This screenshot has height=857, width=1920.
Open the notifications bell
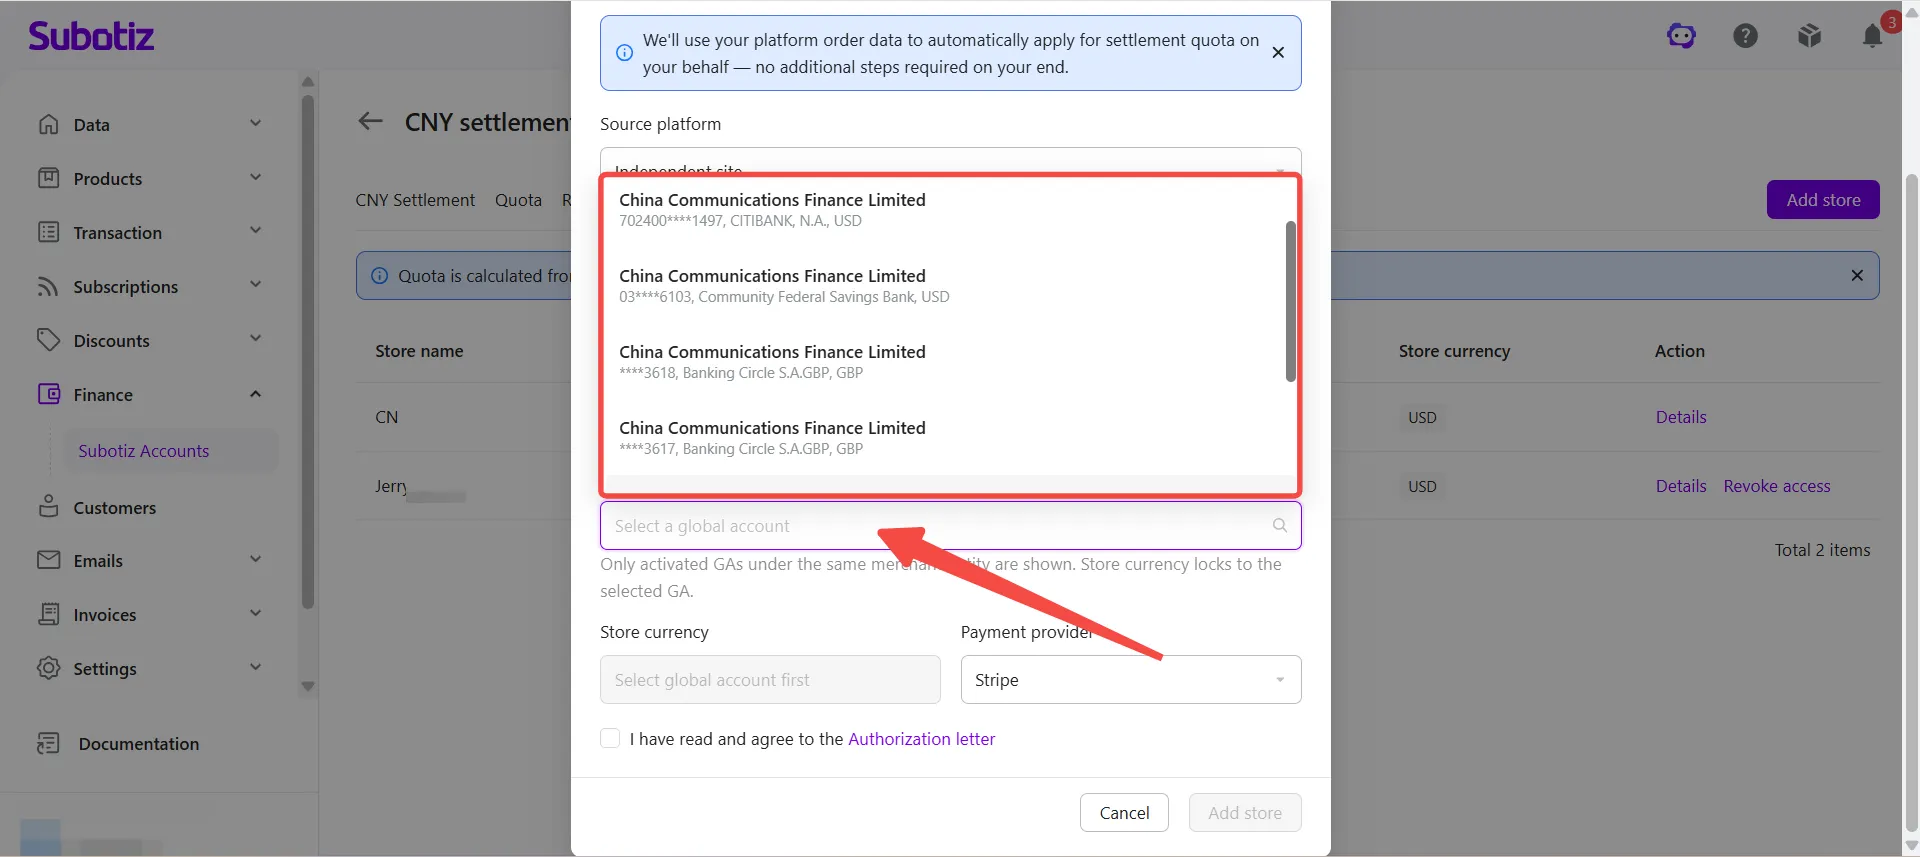pos(1873,36)
